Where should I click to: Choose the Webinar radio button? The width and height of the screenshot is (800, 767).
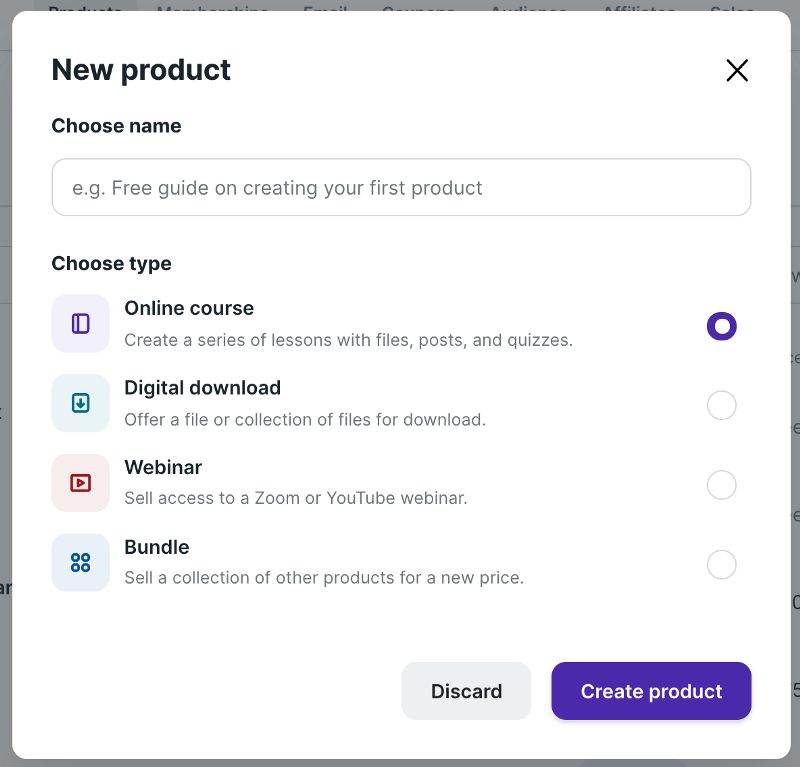721,485
